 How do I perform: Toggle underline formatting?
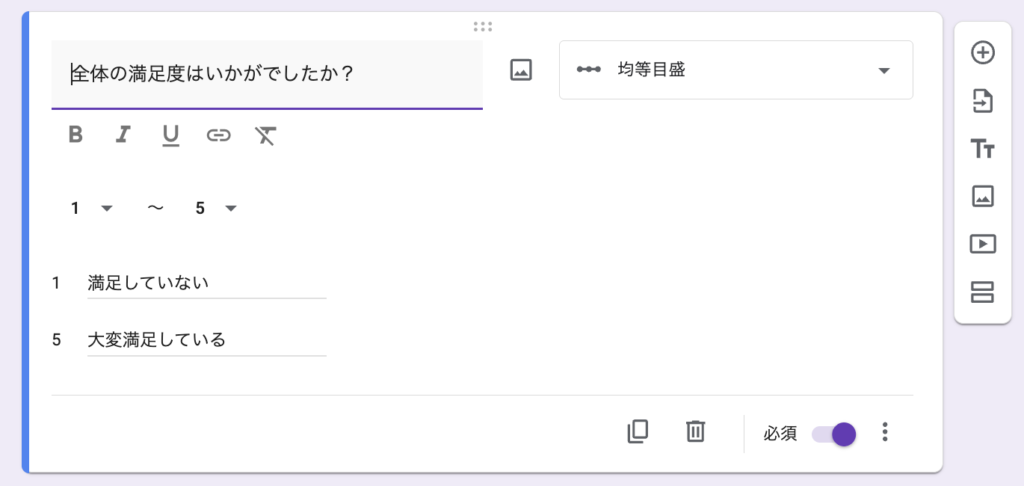[171, 135]
